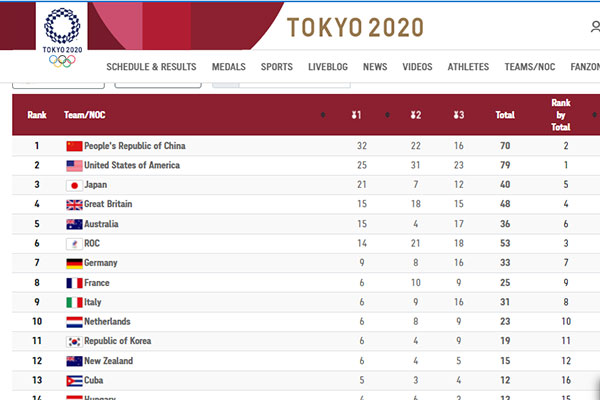Click the Republic of Korea flag icon
Image resolution: width=600 pixels, height=400 pixels.
[x=74, y=341]
